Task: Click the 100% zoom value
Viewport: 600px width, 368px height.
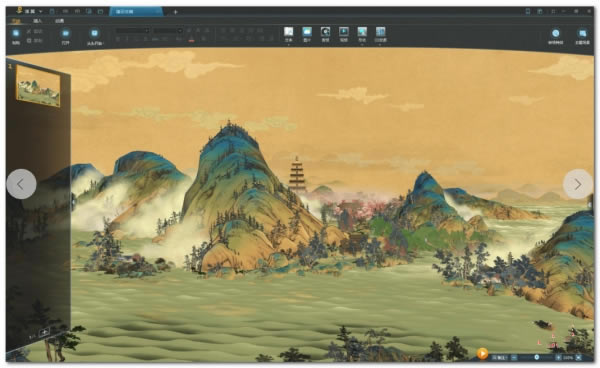Action: click(568, 358)
